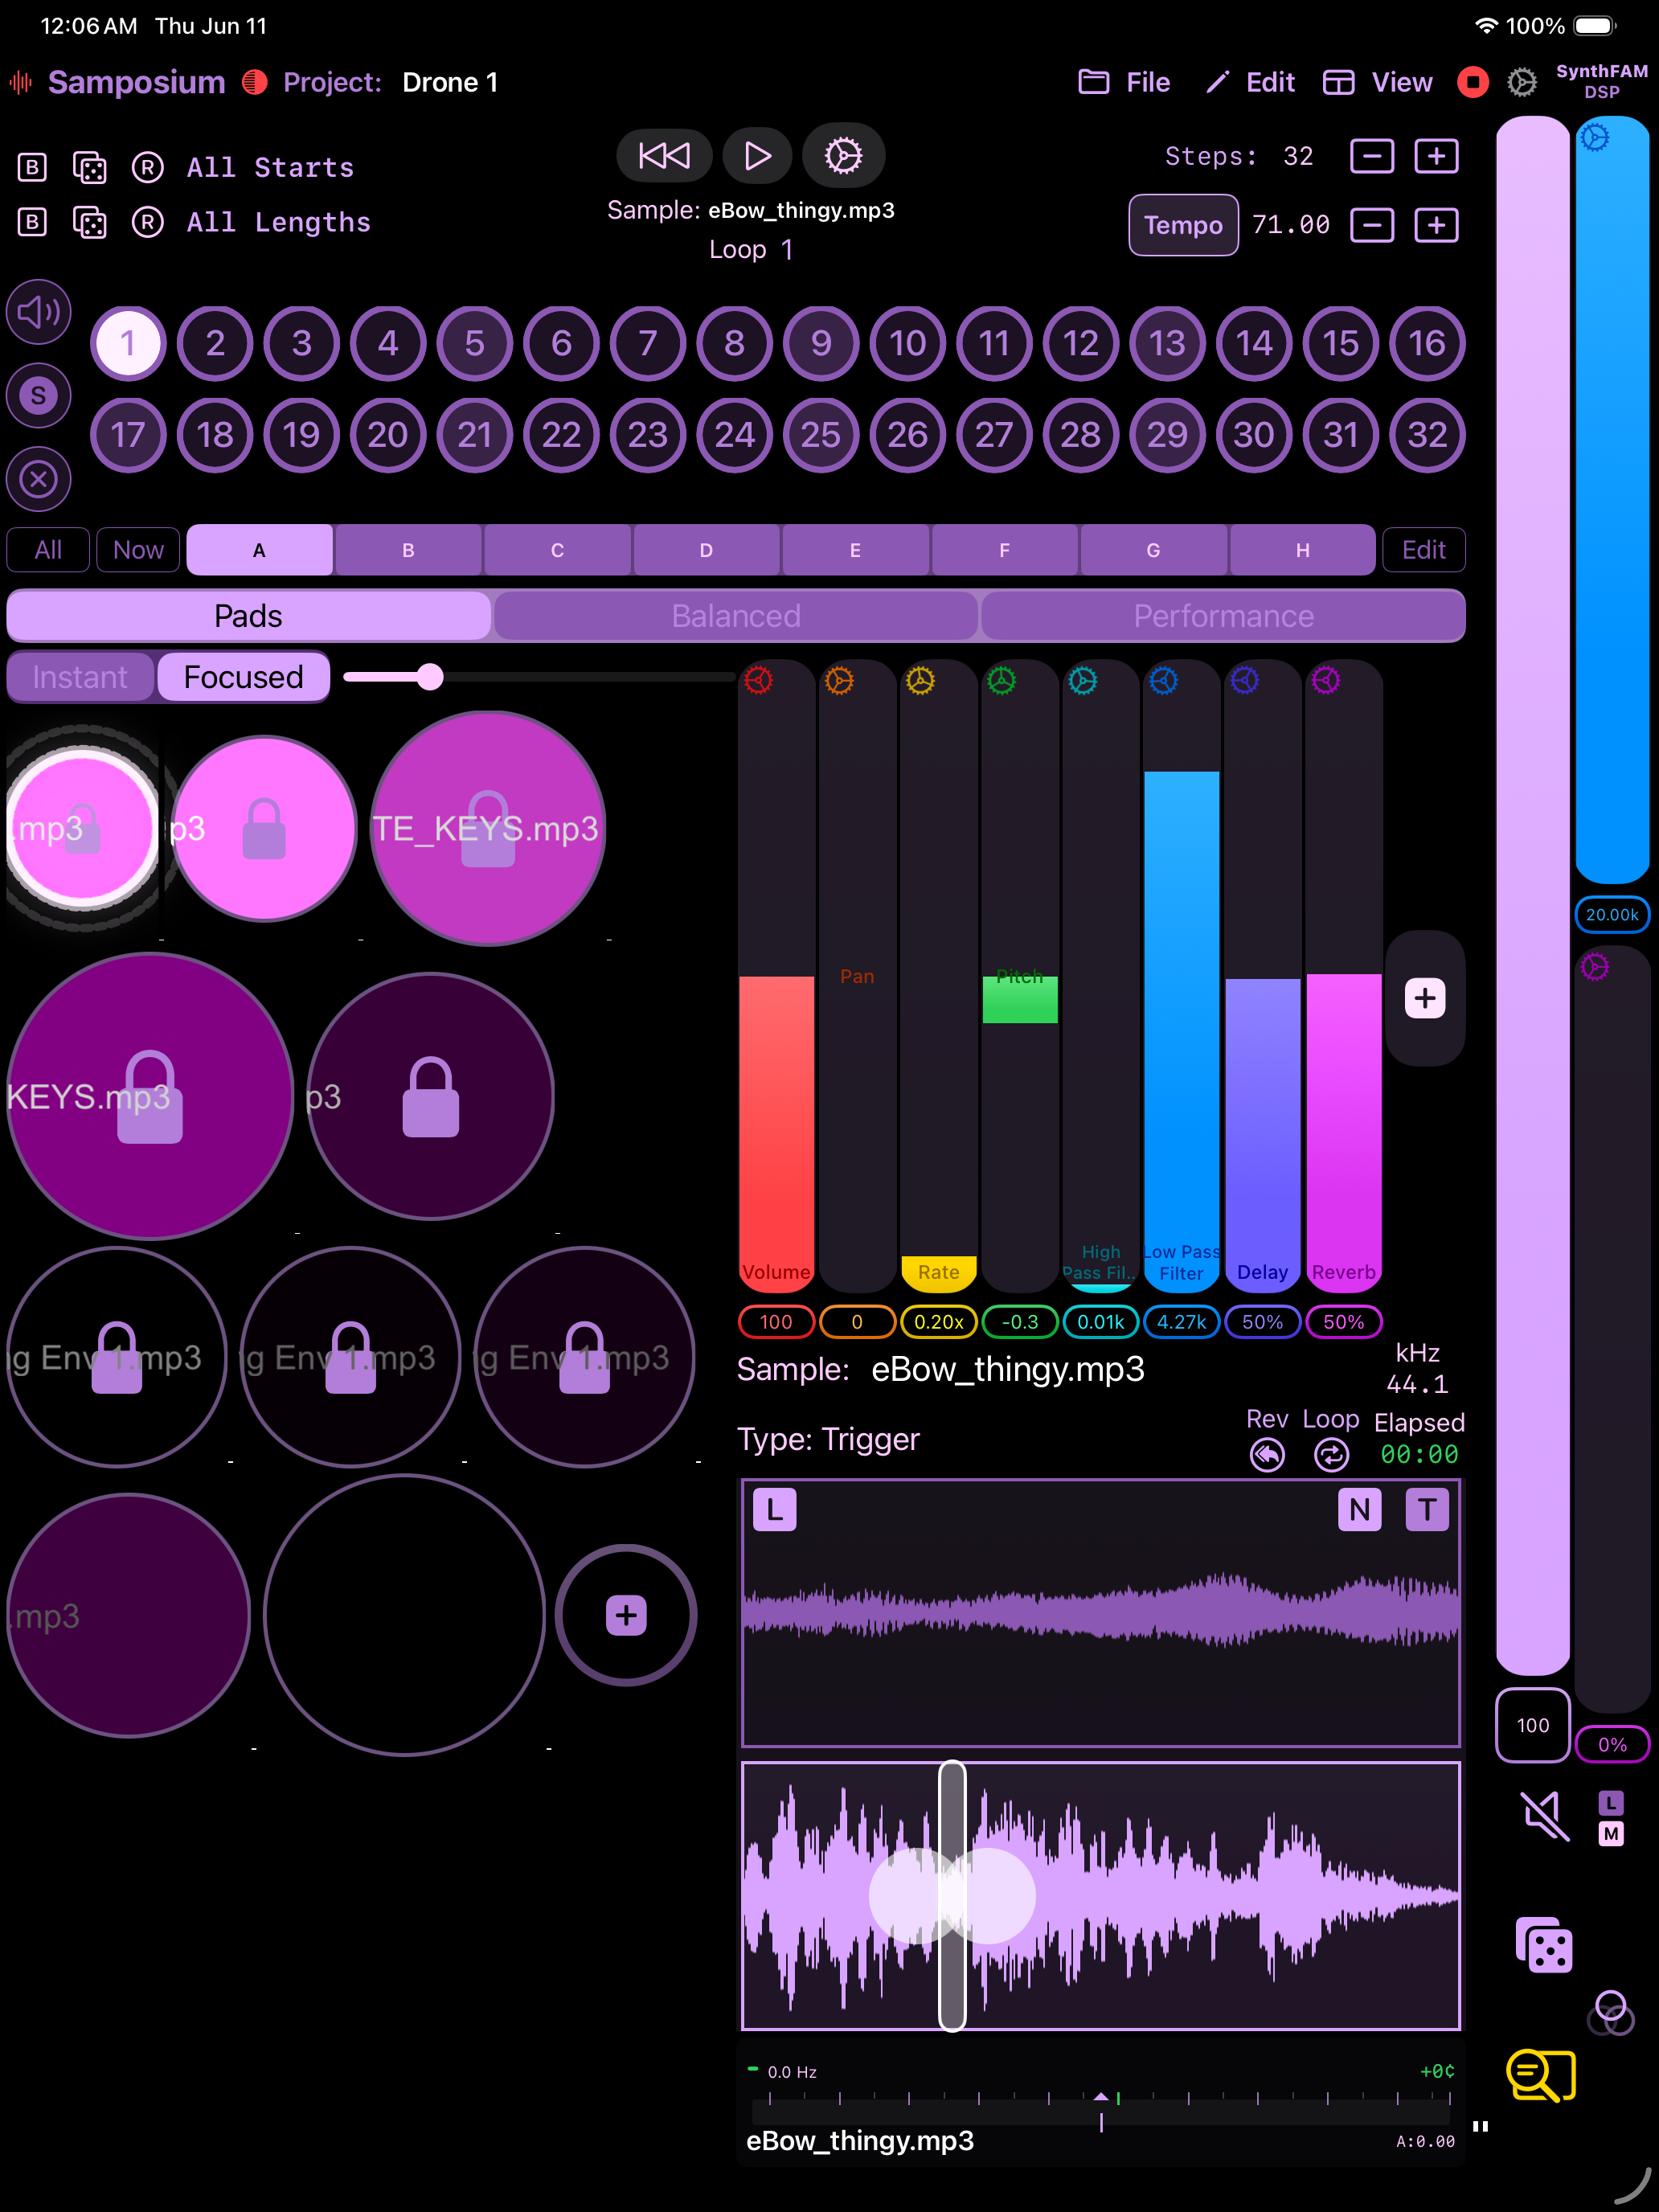Open Delay slider gear icon
1659x2212 pixels.
pos(1244,681)
